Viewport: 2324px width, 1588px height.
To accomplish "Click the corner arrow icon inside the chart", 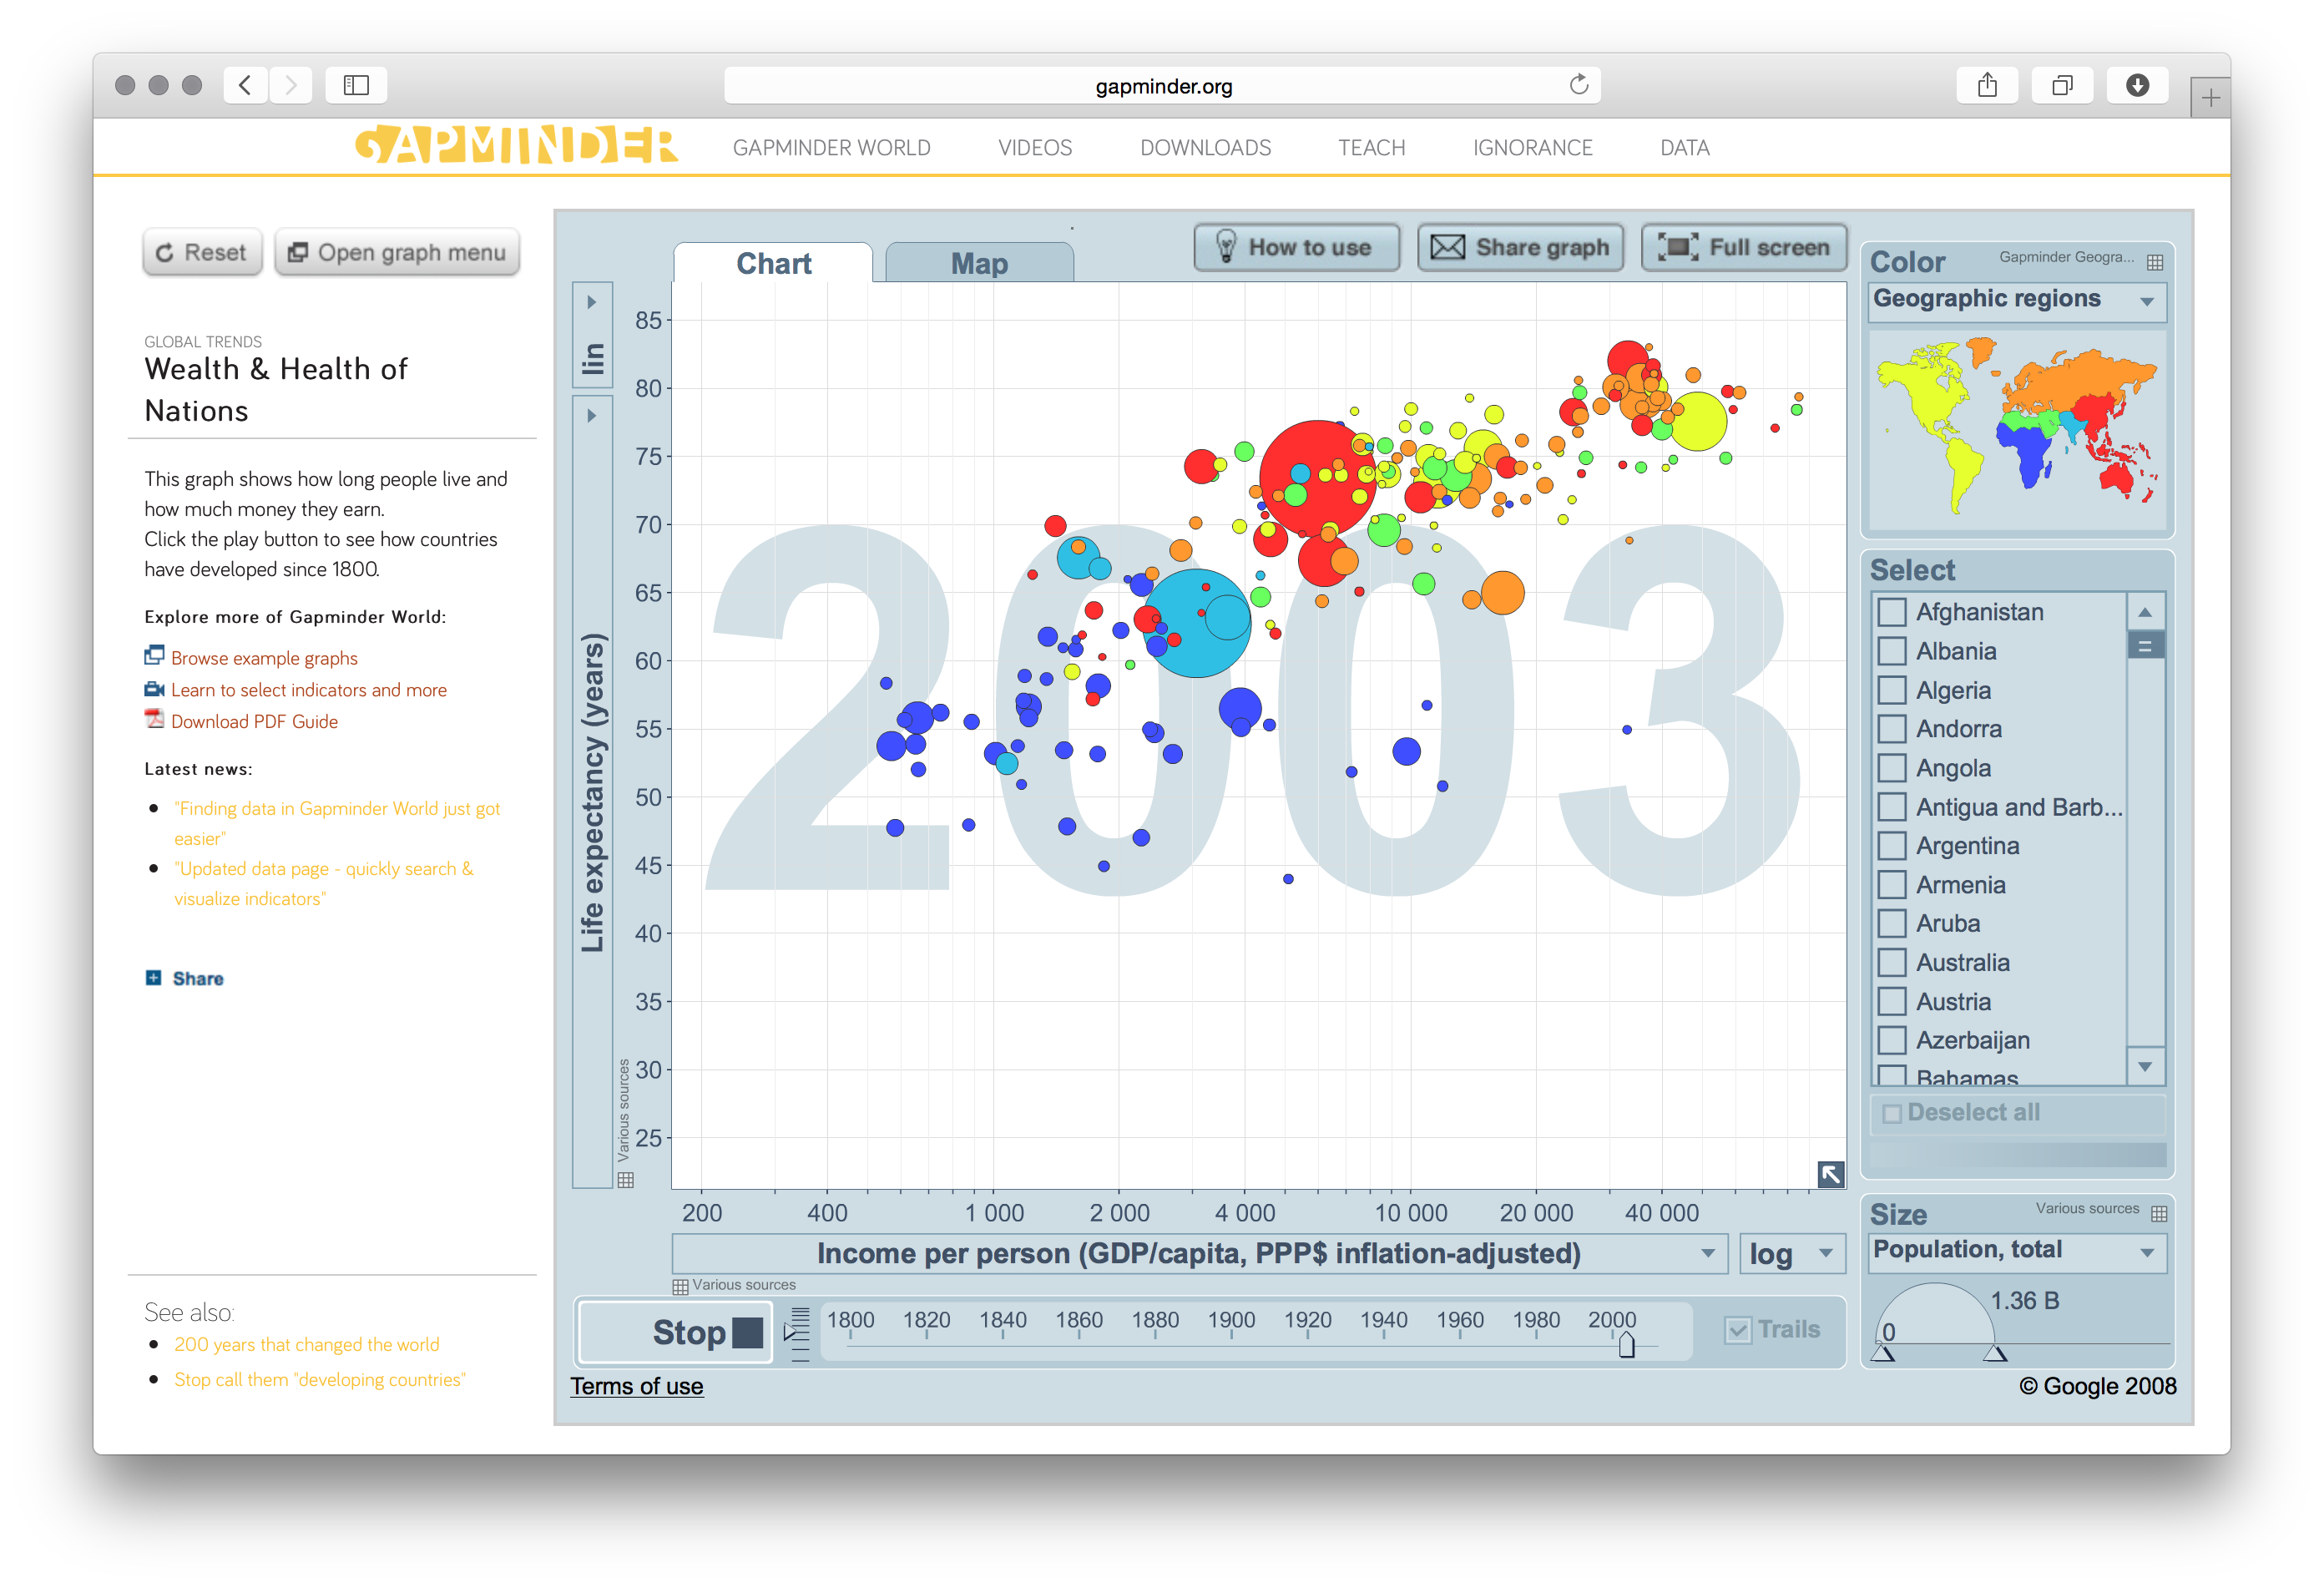I will tap(1831, 1174).
